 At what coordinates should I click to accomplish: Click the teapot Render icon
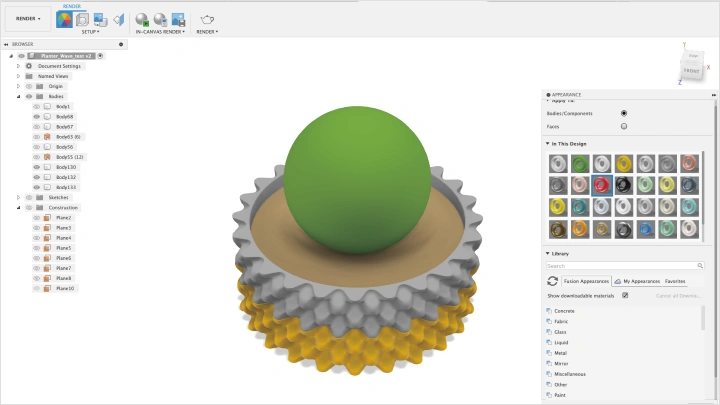tap(207, 19)
